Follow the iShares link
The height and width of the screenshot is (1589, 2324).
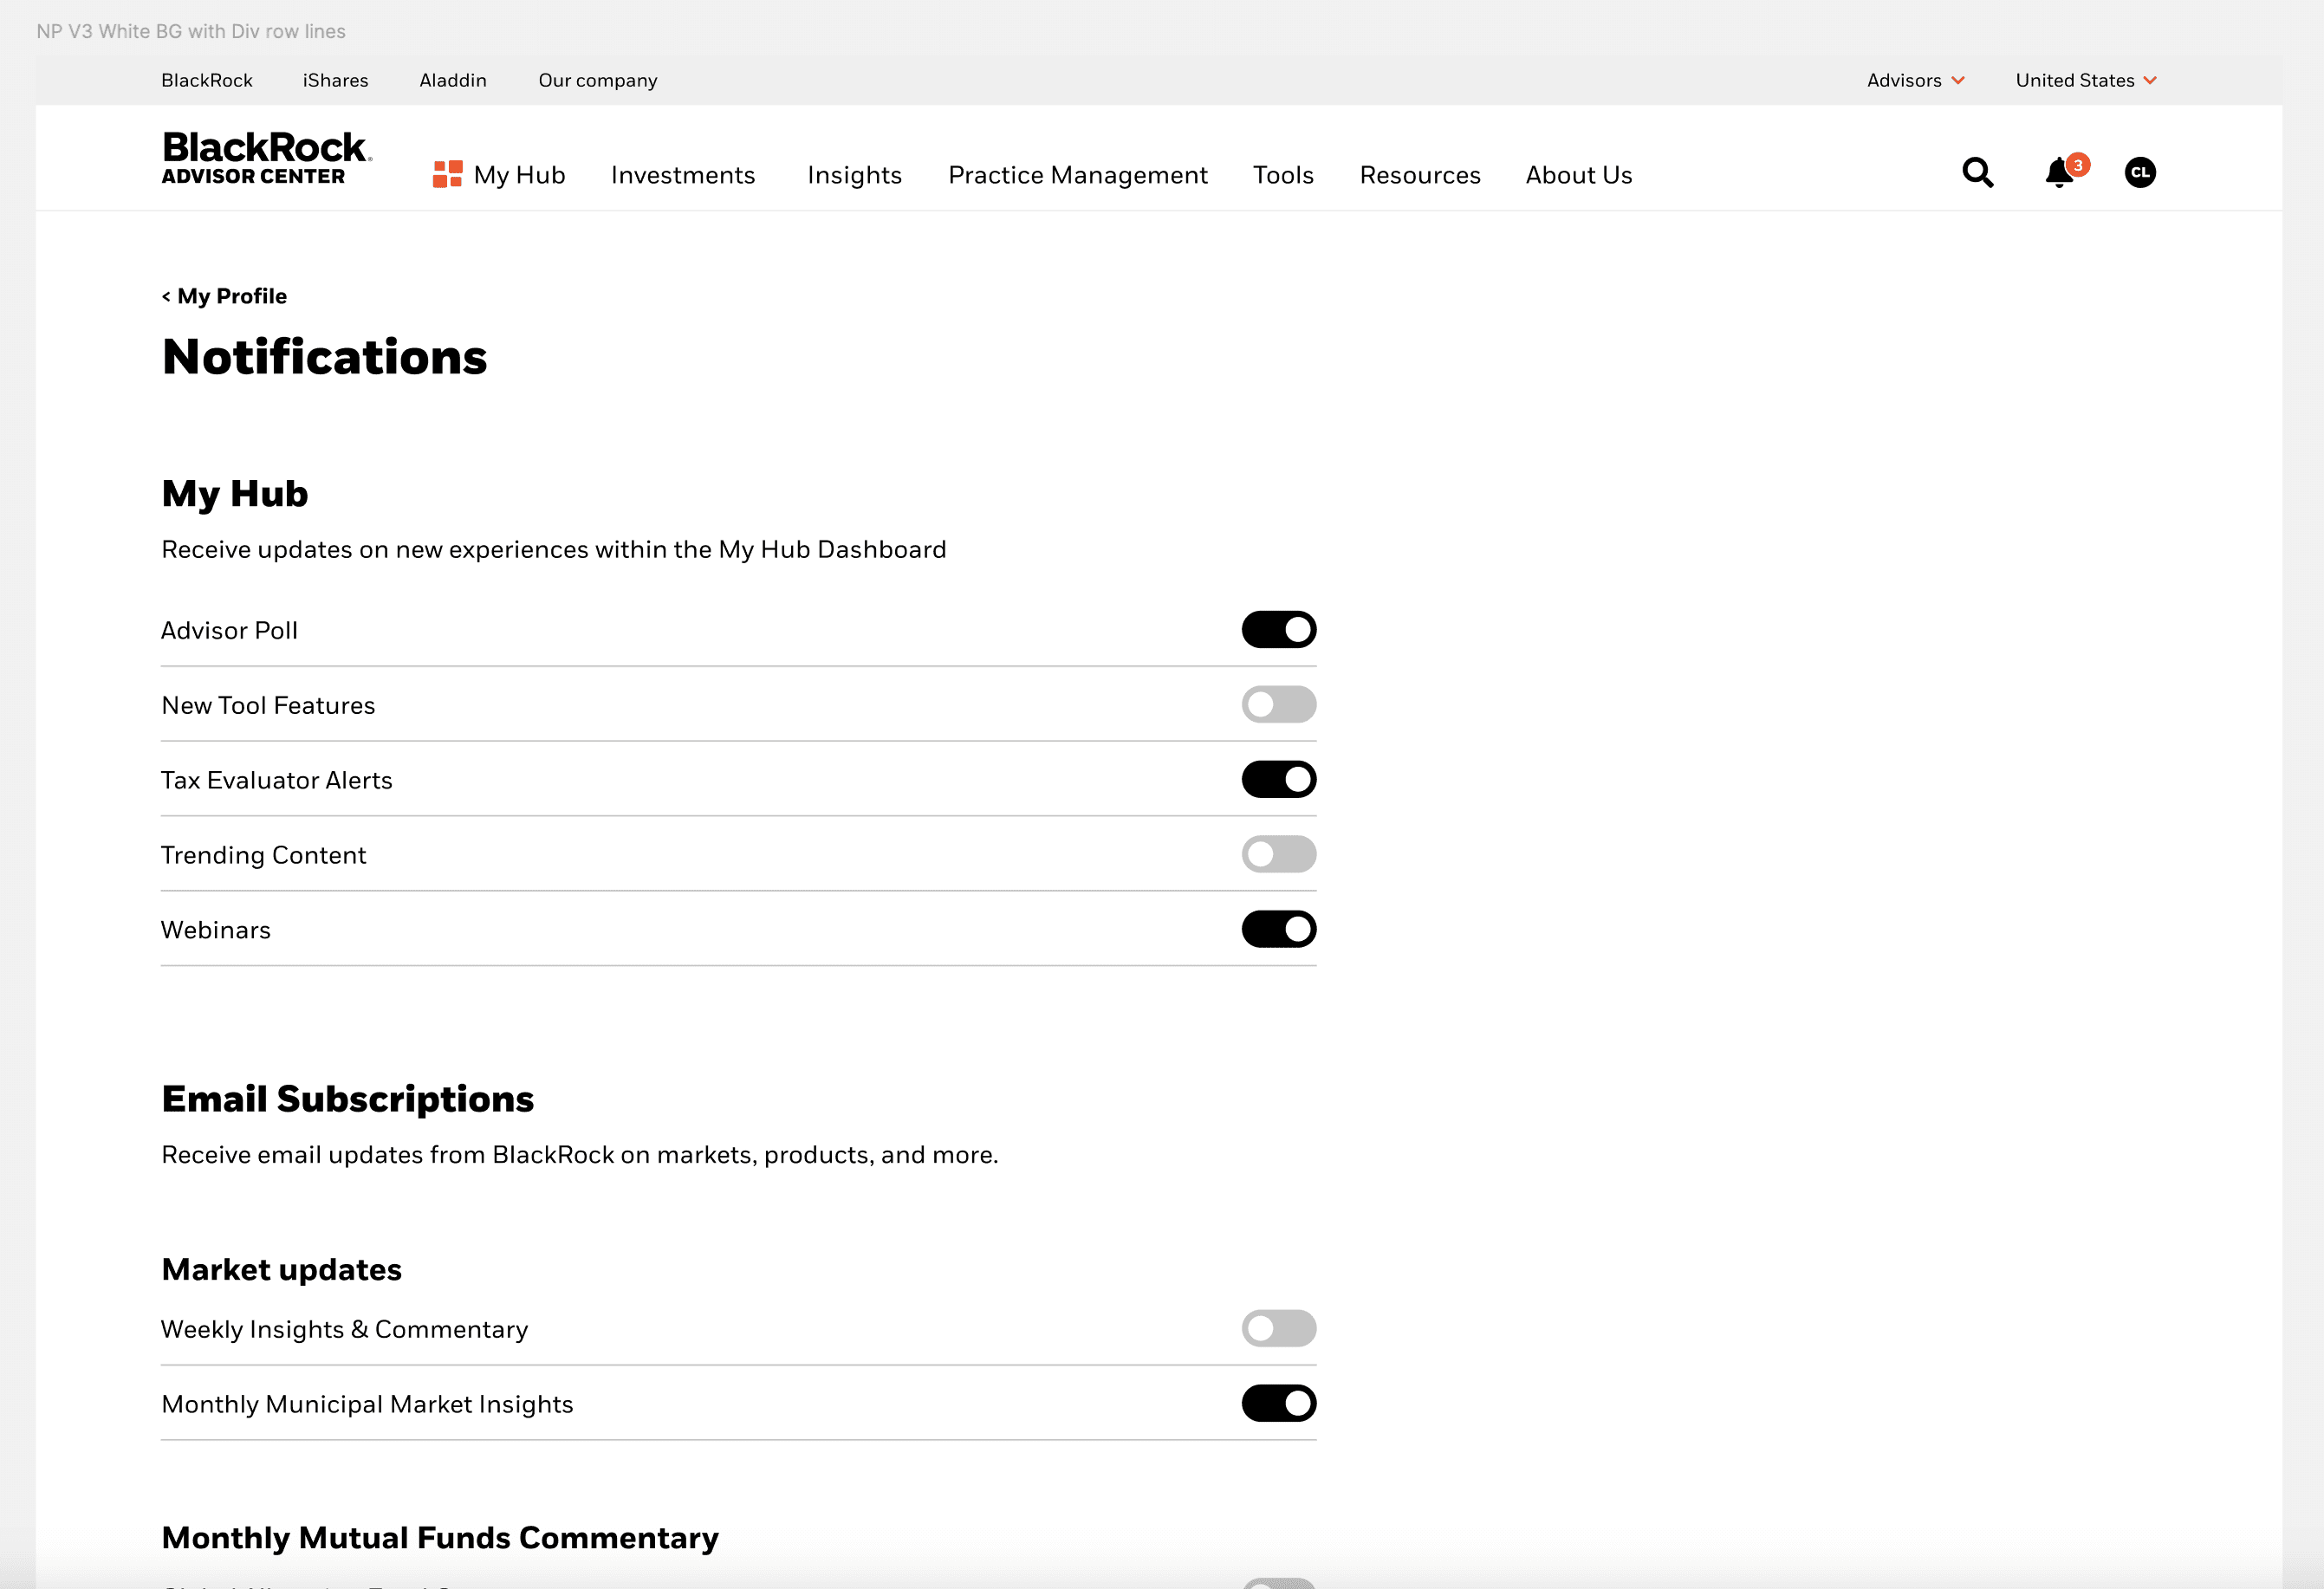point(335,81)
